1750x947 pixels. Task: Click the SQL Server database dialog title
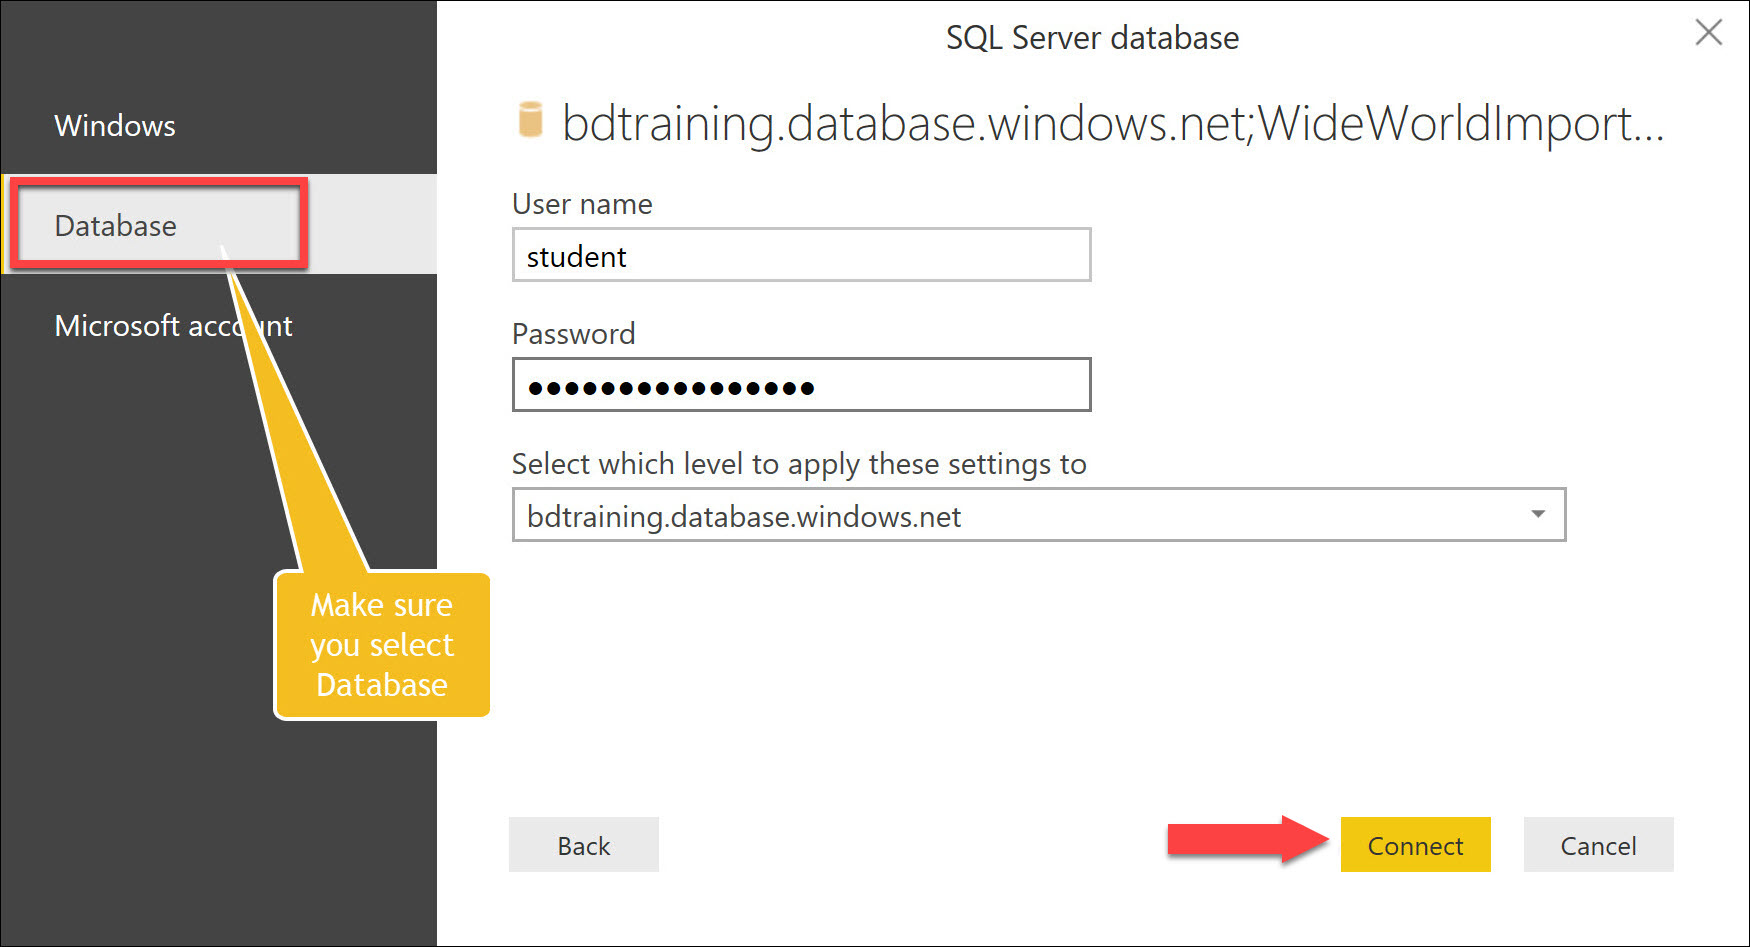point(1092,38)
